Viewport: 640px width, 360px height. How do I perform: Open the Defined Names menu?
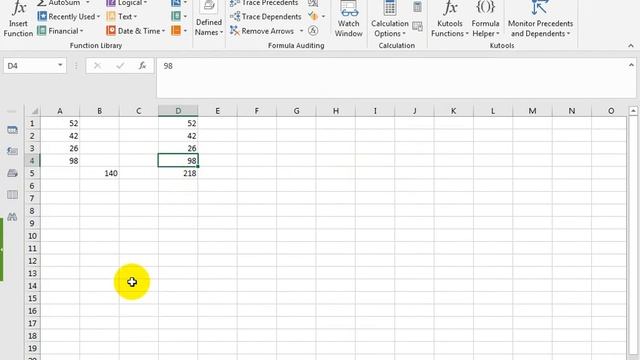(x=209, y=19)
